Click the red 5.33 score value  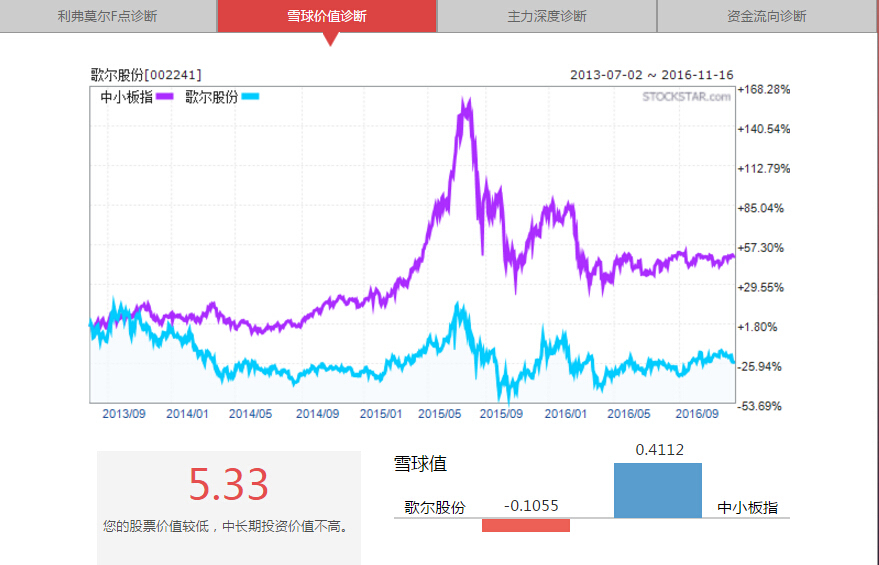click(x=228, y=484)
